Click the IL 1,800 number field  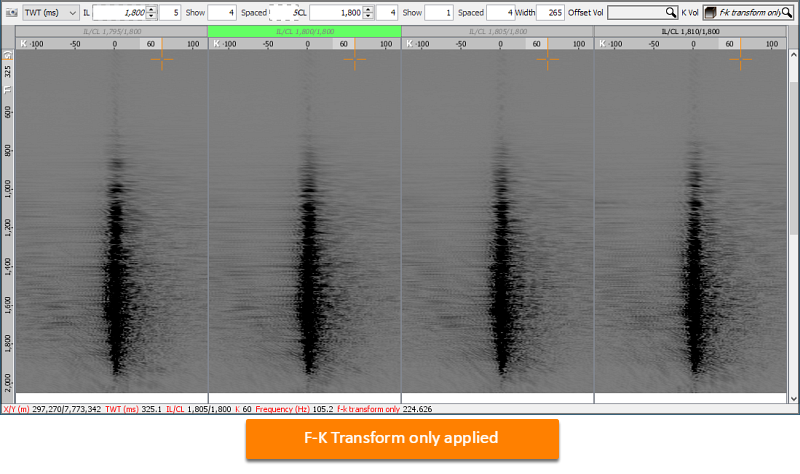pyautogui.click(x=120, y=13)
